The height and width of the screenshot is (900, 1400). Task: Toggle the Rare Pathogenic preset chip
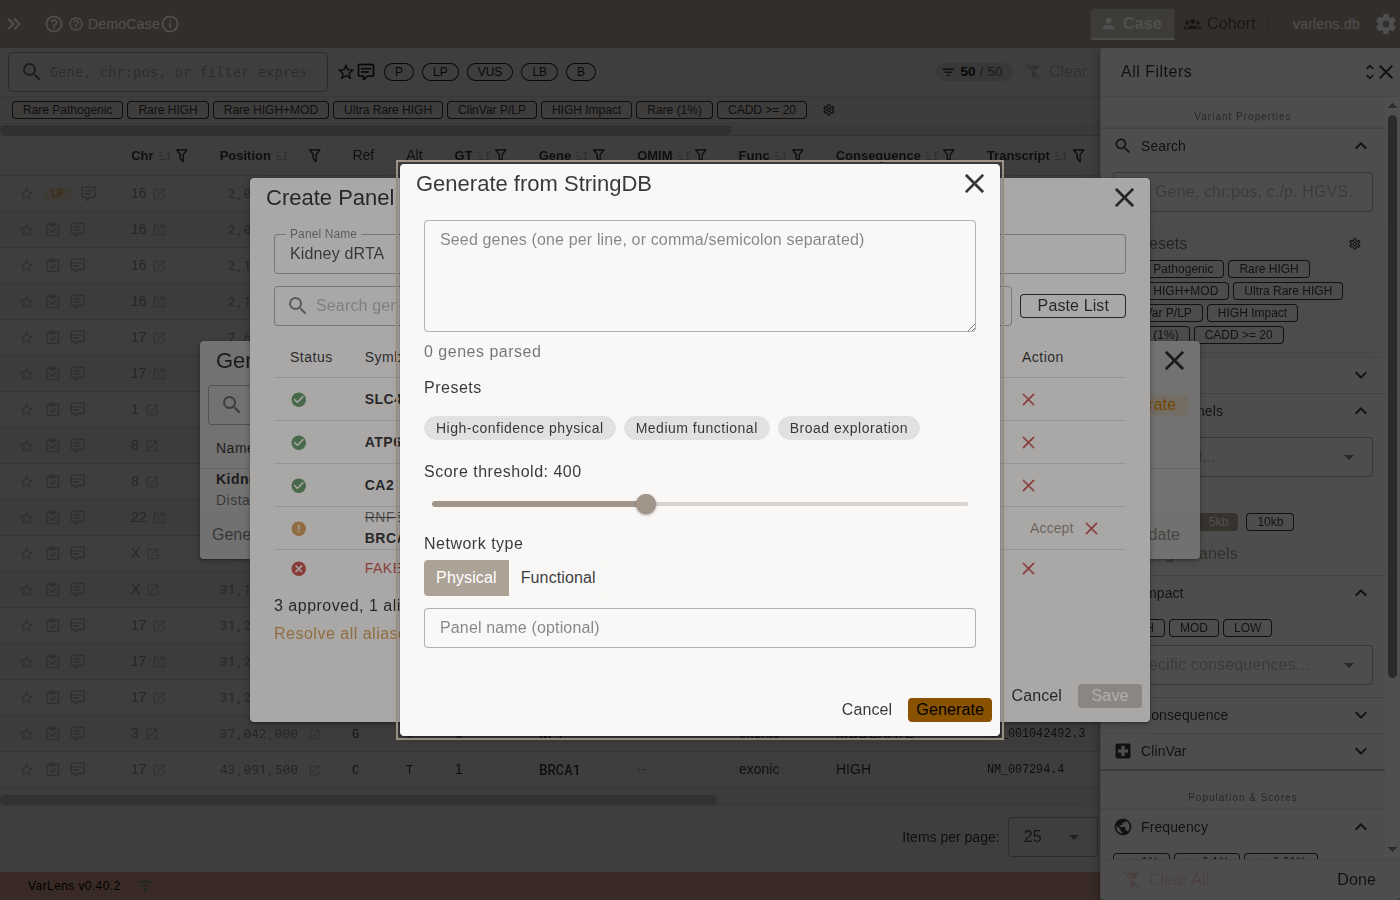click(x=66, y=109)
